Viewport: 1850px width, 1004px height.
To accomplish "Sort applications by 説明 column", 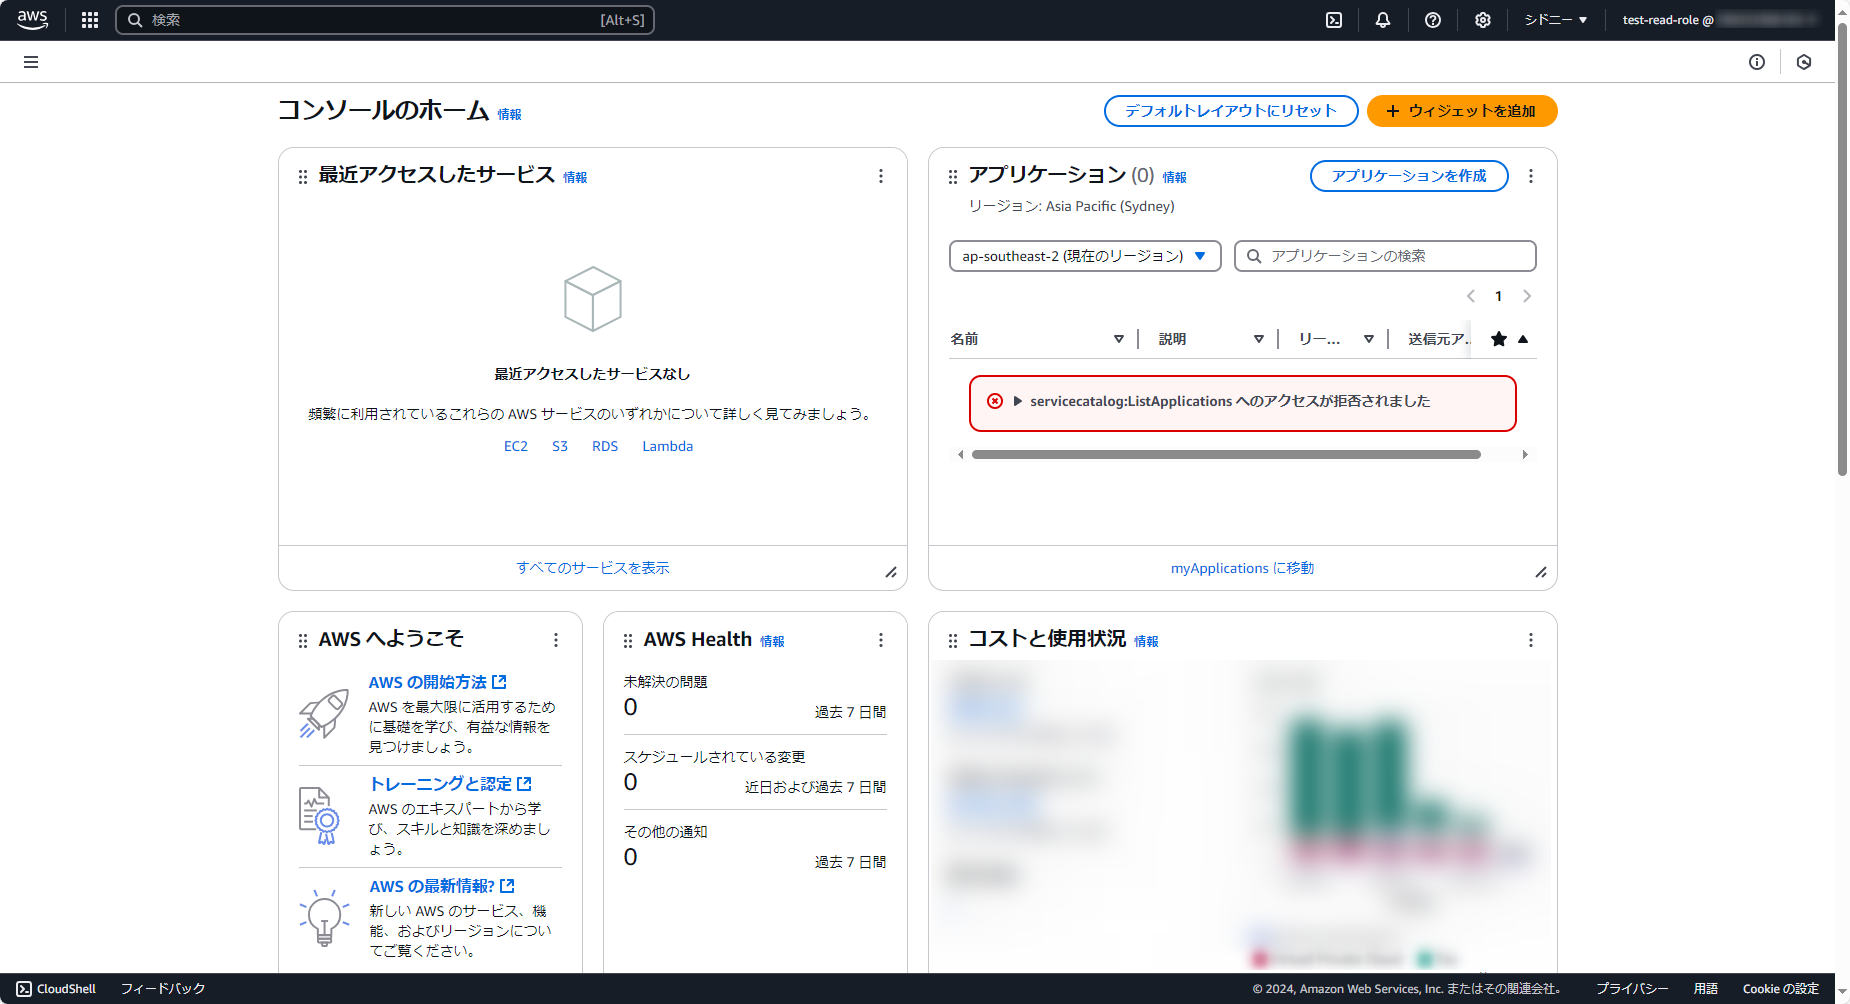I will [x=1259, y=339].
